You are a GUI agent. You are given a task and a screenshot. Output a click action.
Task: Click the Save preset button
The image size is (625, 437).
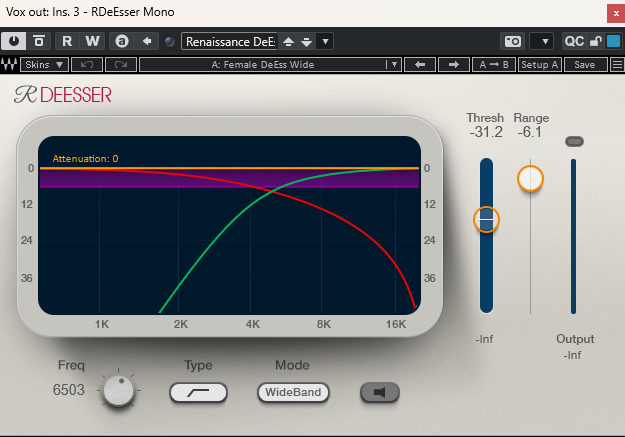[584, 65]
